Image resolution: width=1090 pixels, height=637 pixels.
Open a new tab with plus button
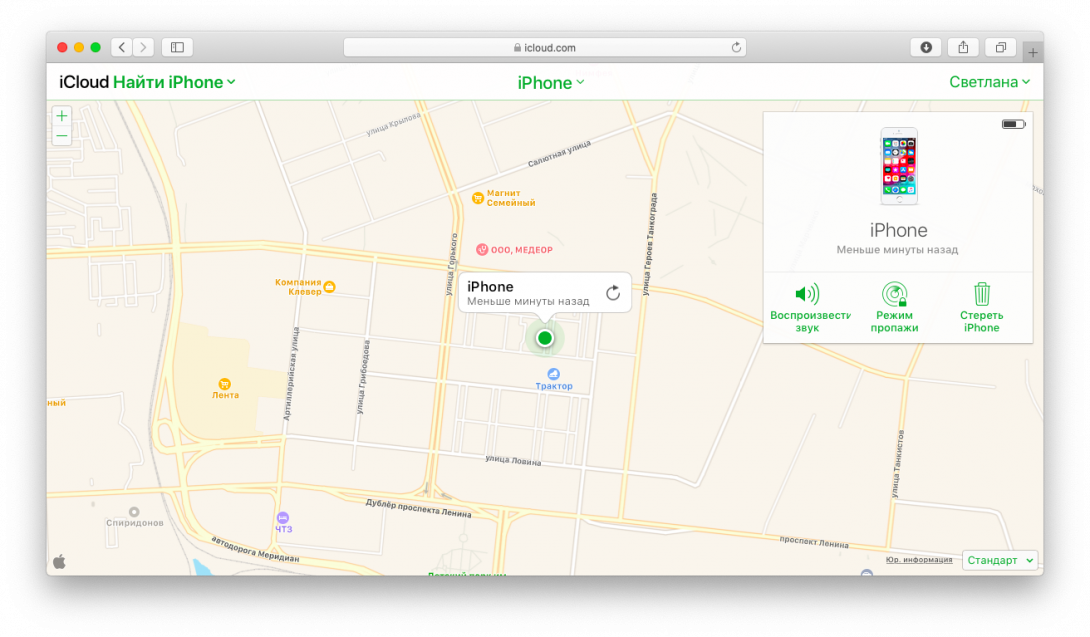coord(1033,52)
